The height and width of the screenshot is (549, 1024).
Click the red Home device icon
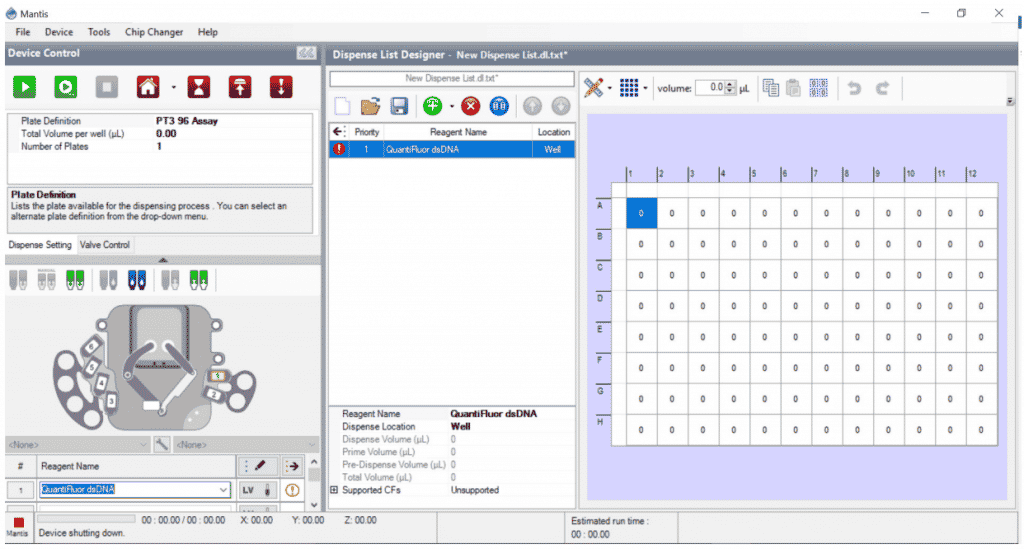pyautogui.click(x=148, y=87)
